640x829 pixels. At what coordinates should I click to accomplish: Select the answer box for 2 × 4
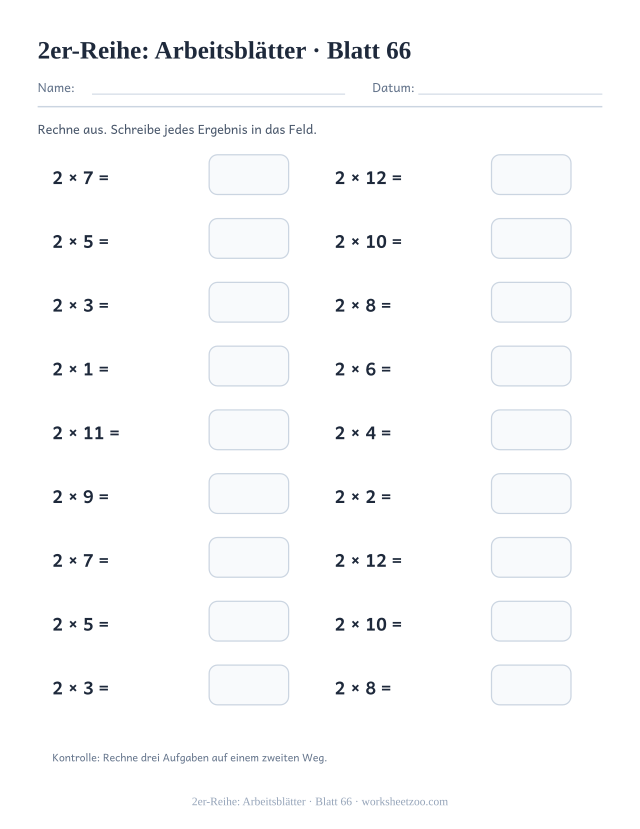tap(531, 430)
